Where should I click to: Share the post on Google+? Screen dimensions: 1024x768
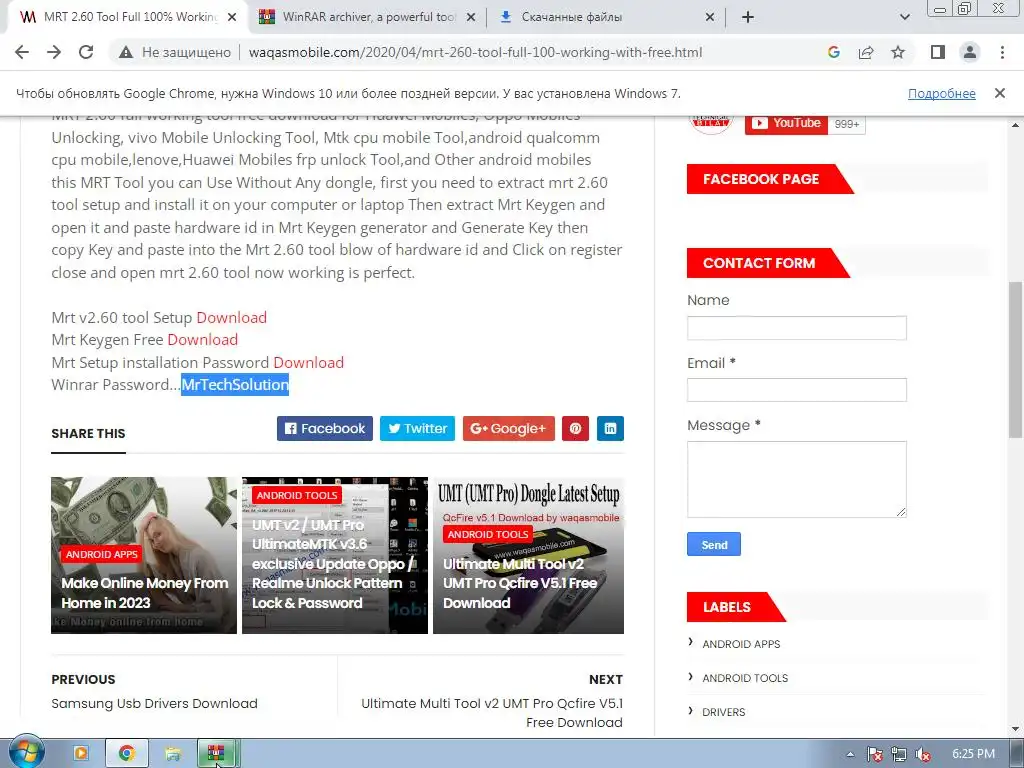click(x=509, y=428)
